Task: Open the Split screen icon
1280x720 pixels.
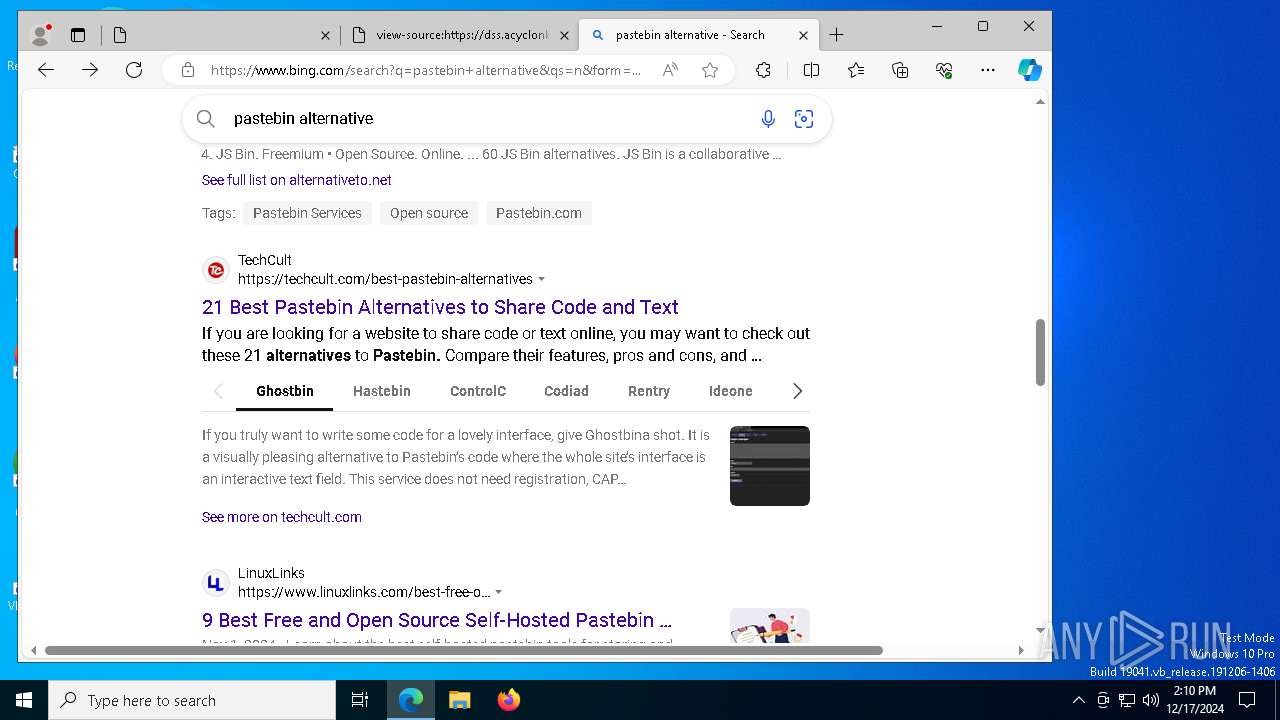Action: tap(811, 70)
